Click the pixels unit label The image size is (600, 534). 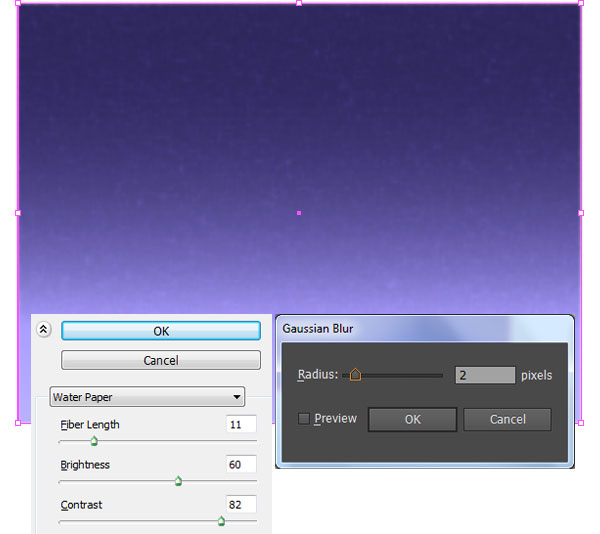click(x=536, y=376)
